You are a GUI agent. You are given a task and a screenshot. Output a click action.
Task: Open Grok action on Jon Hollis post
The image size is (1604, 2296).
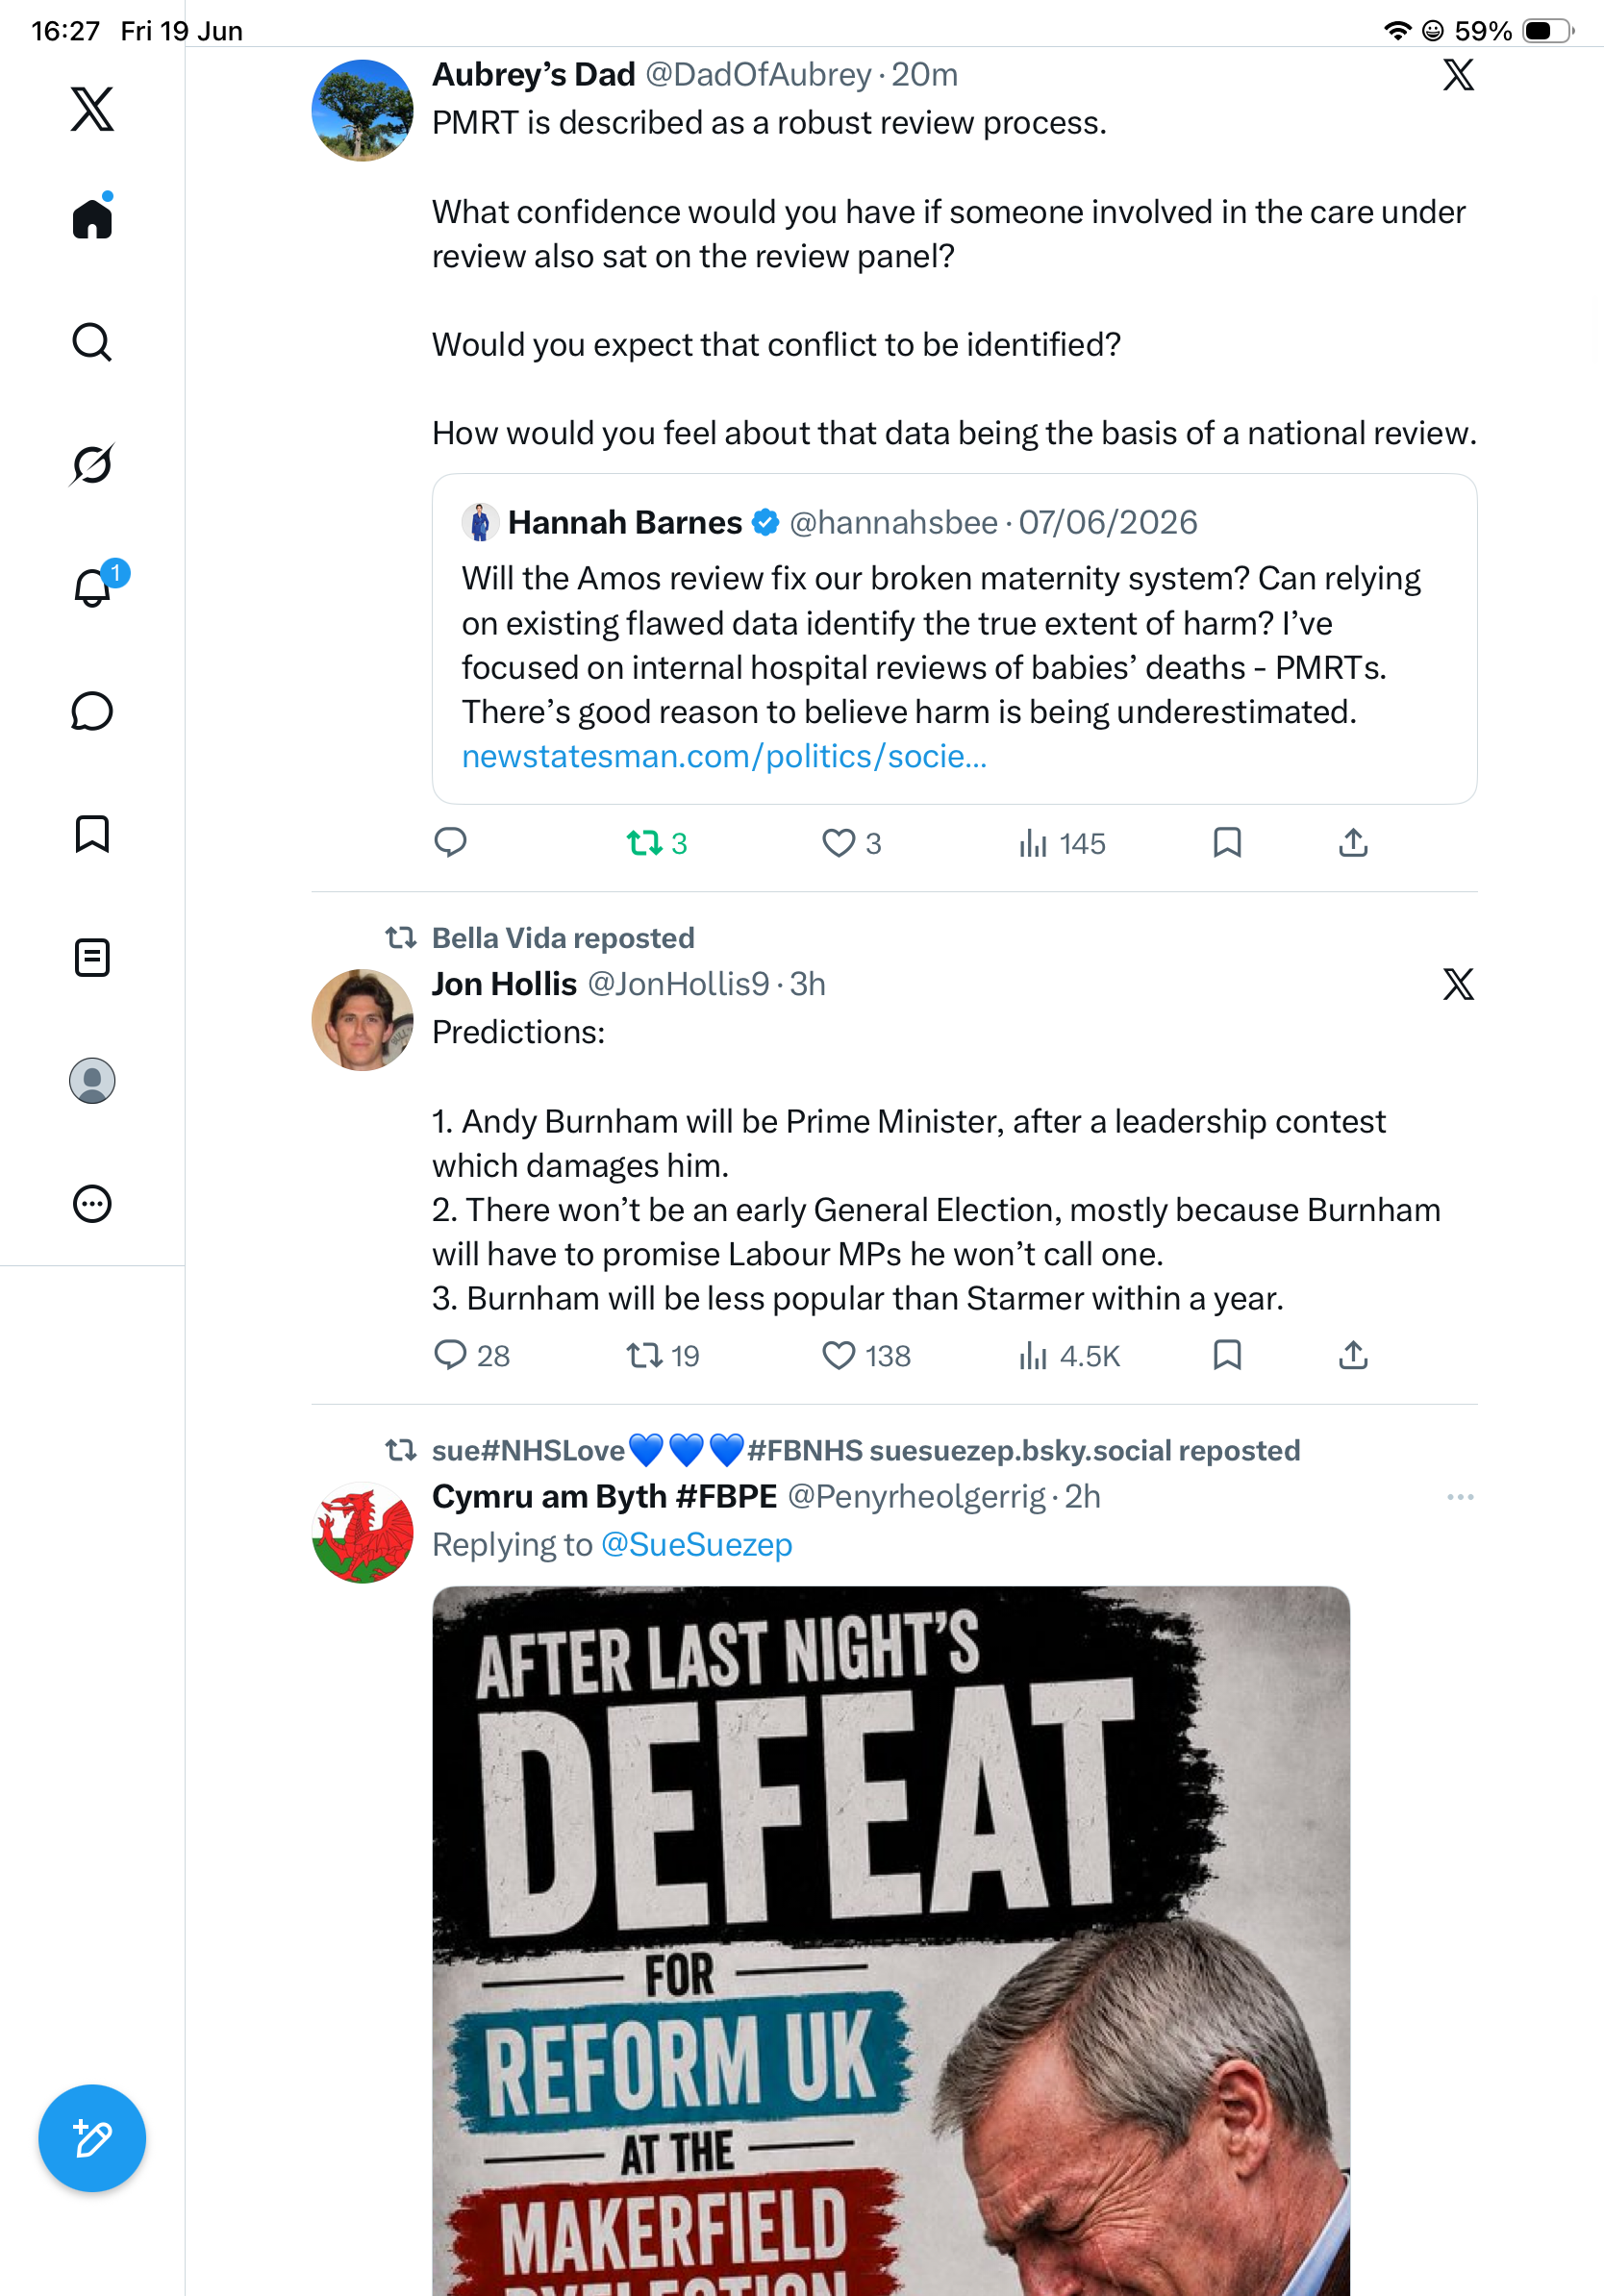[x=1458, y=984]
